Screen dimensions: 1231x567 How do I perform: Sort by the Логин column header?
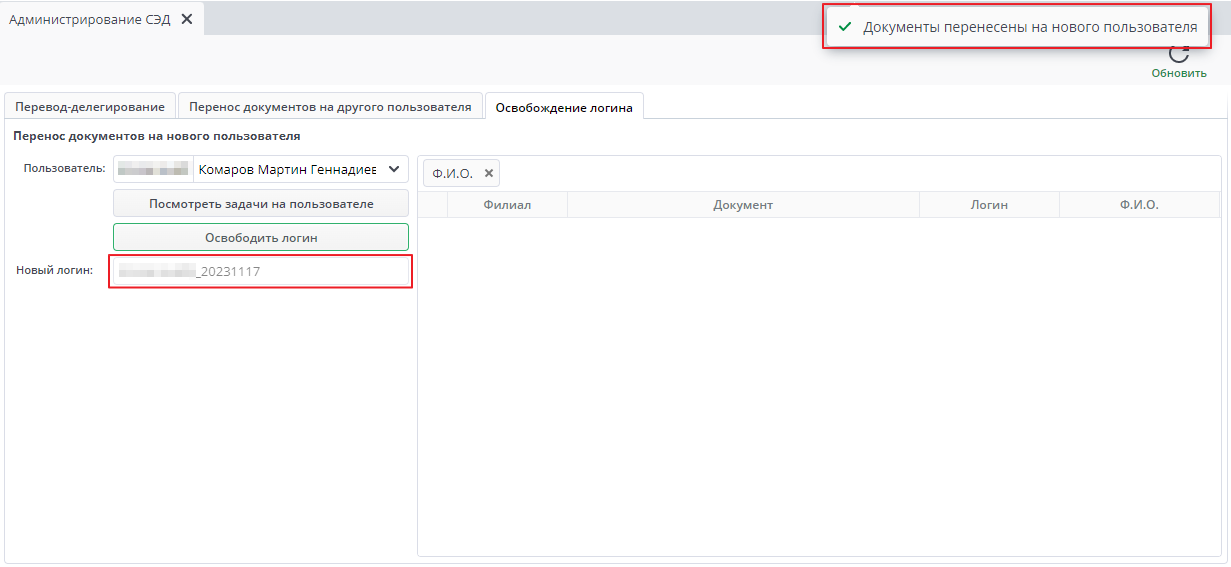(x=988, y=204)
